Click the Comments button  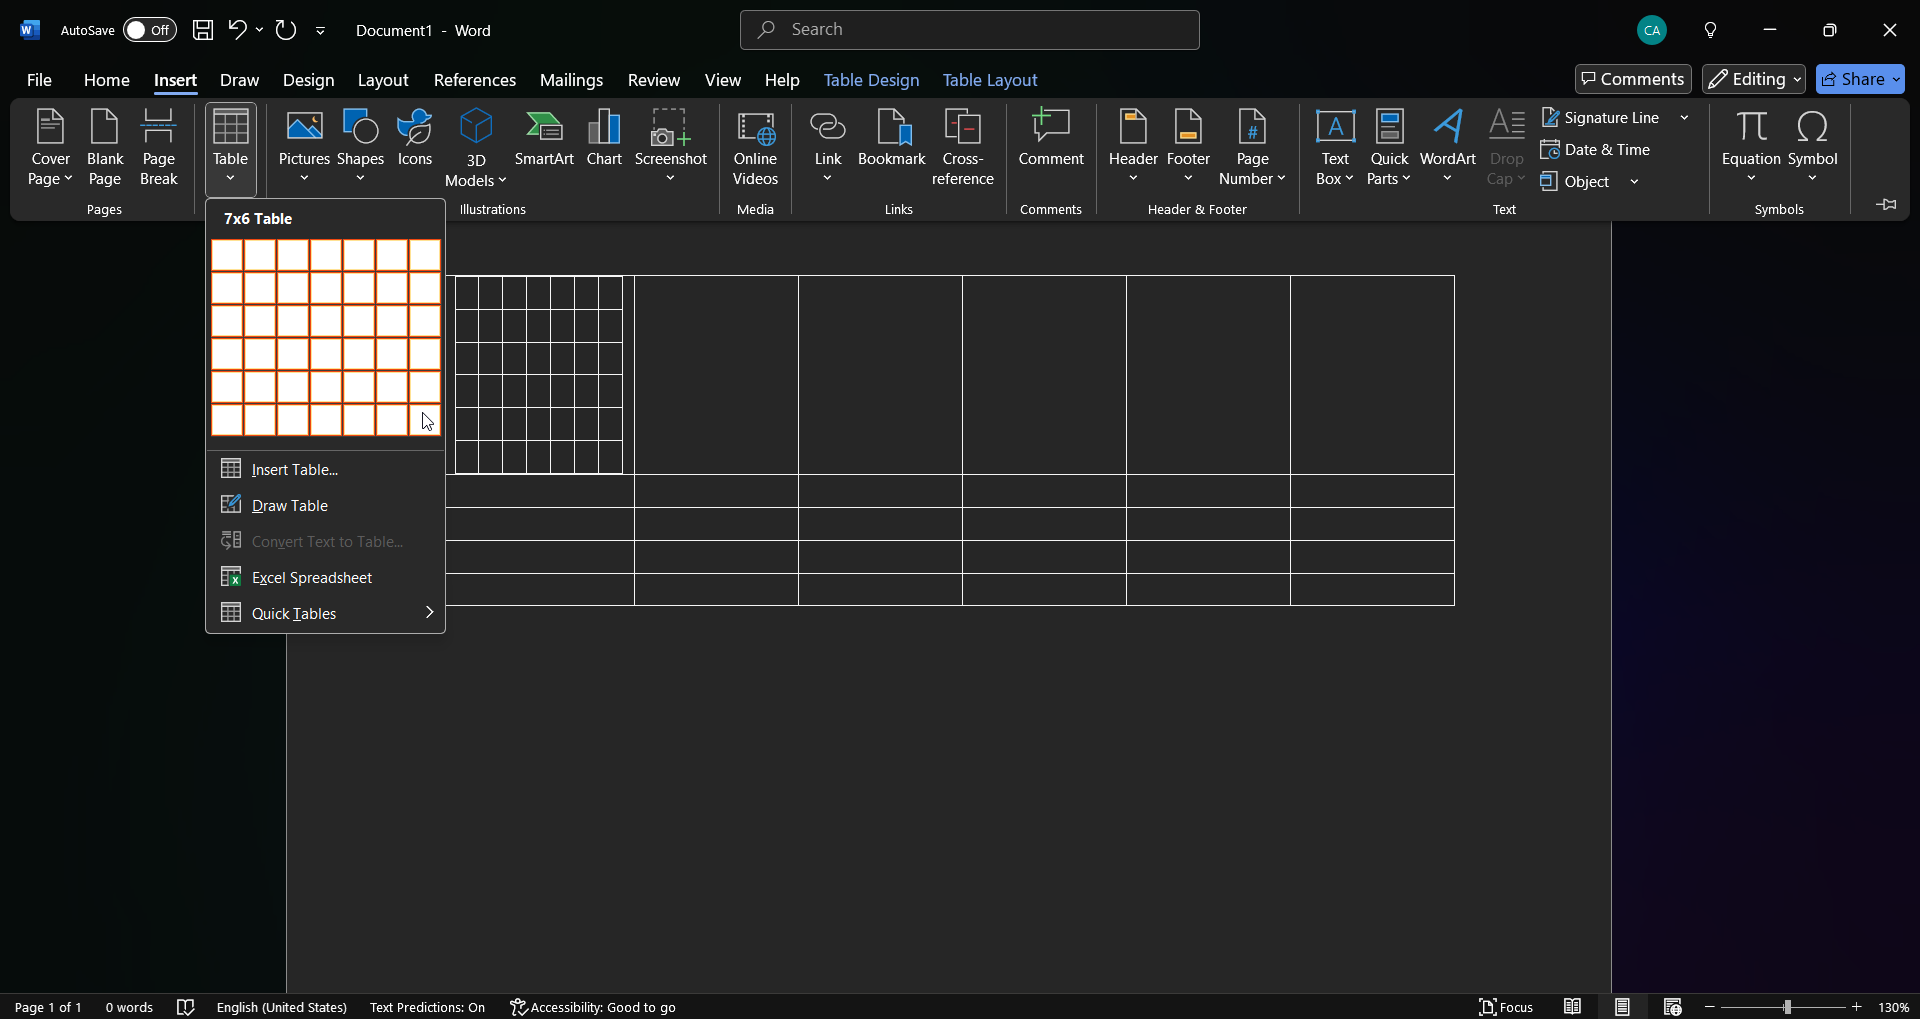[1633, 79]
